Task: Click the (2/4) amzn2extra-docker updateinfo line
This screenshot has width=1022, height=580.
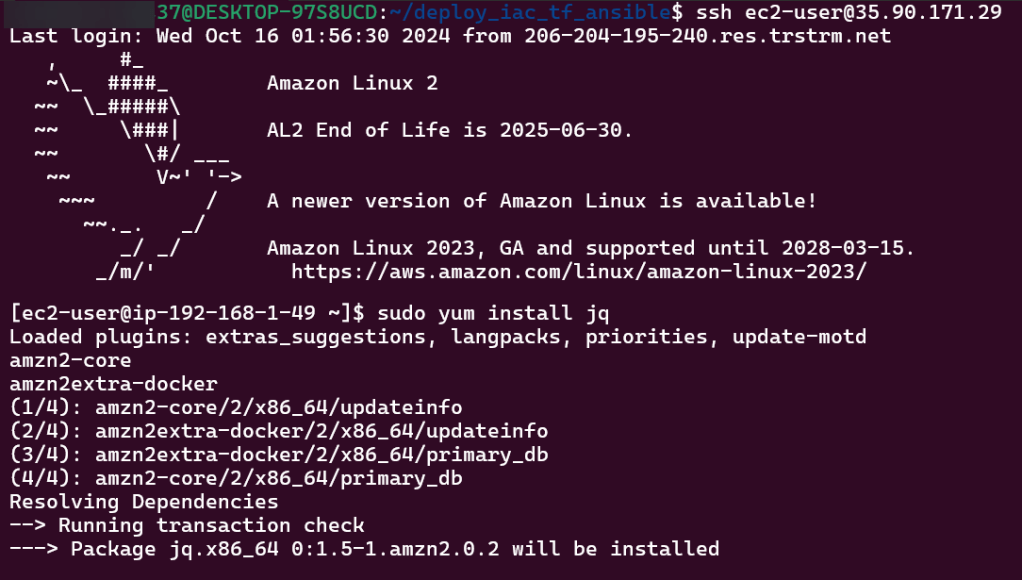Action: point(278,431)
